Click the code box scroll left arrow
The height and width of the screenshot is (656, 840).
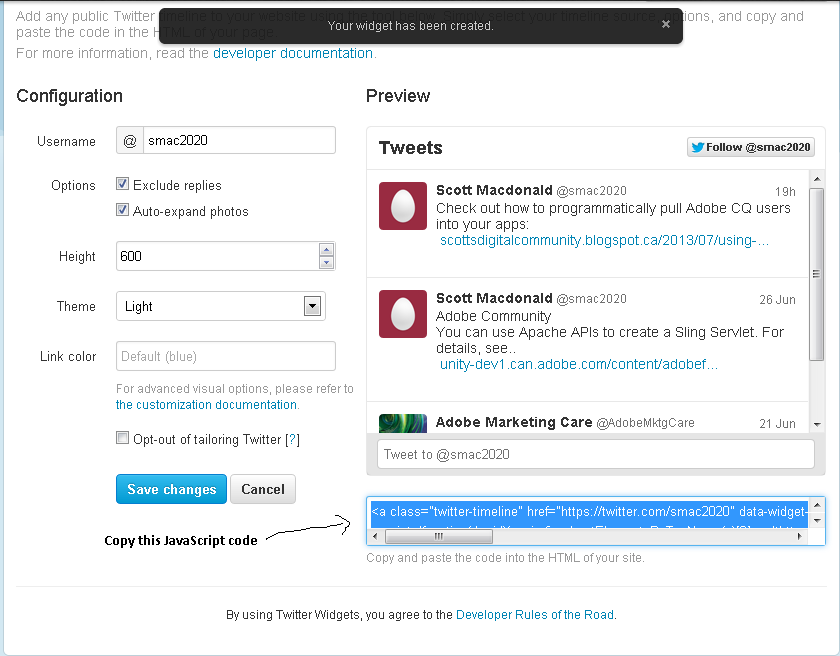click(375, 536)
